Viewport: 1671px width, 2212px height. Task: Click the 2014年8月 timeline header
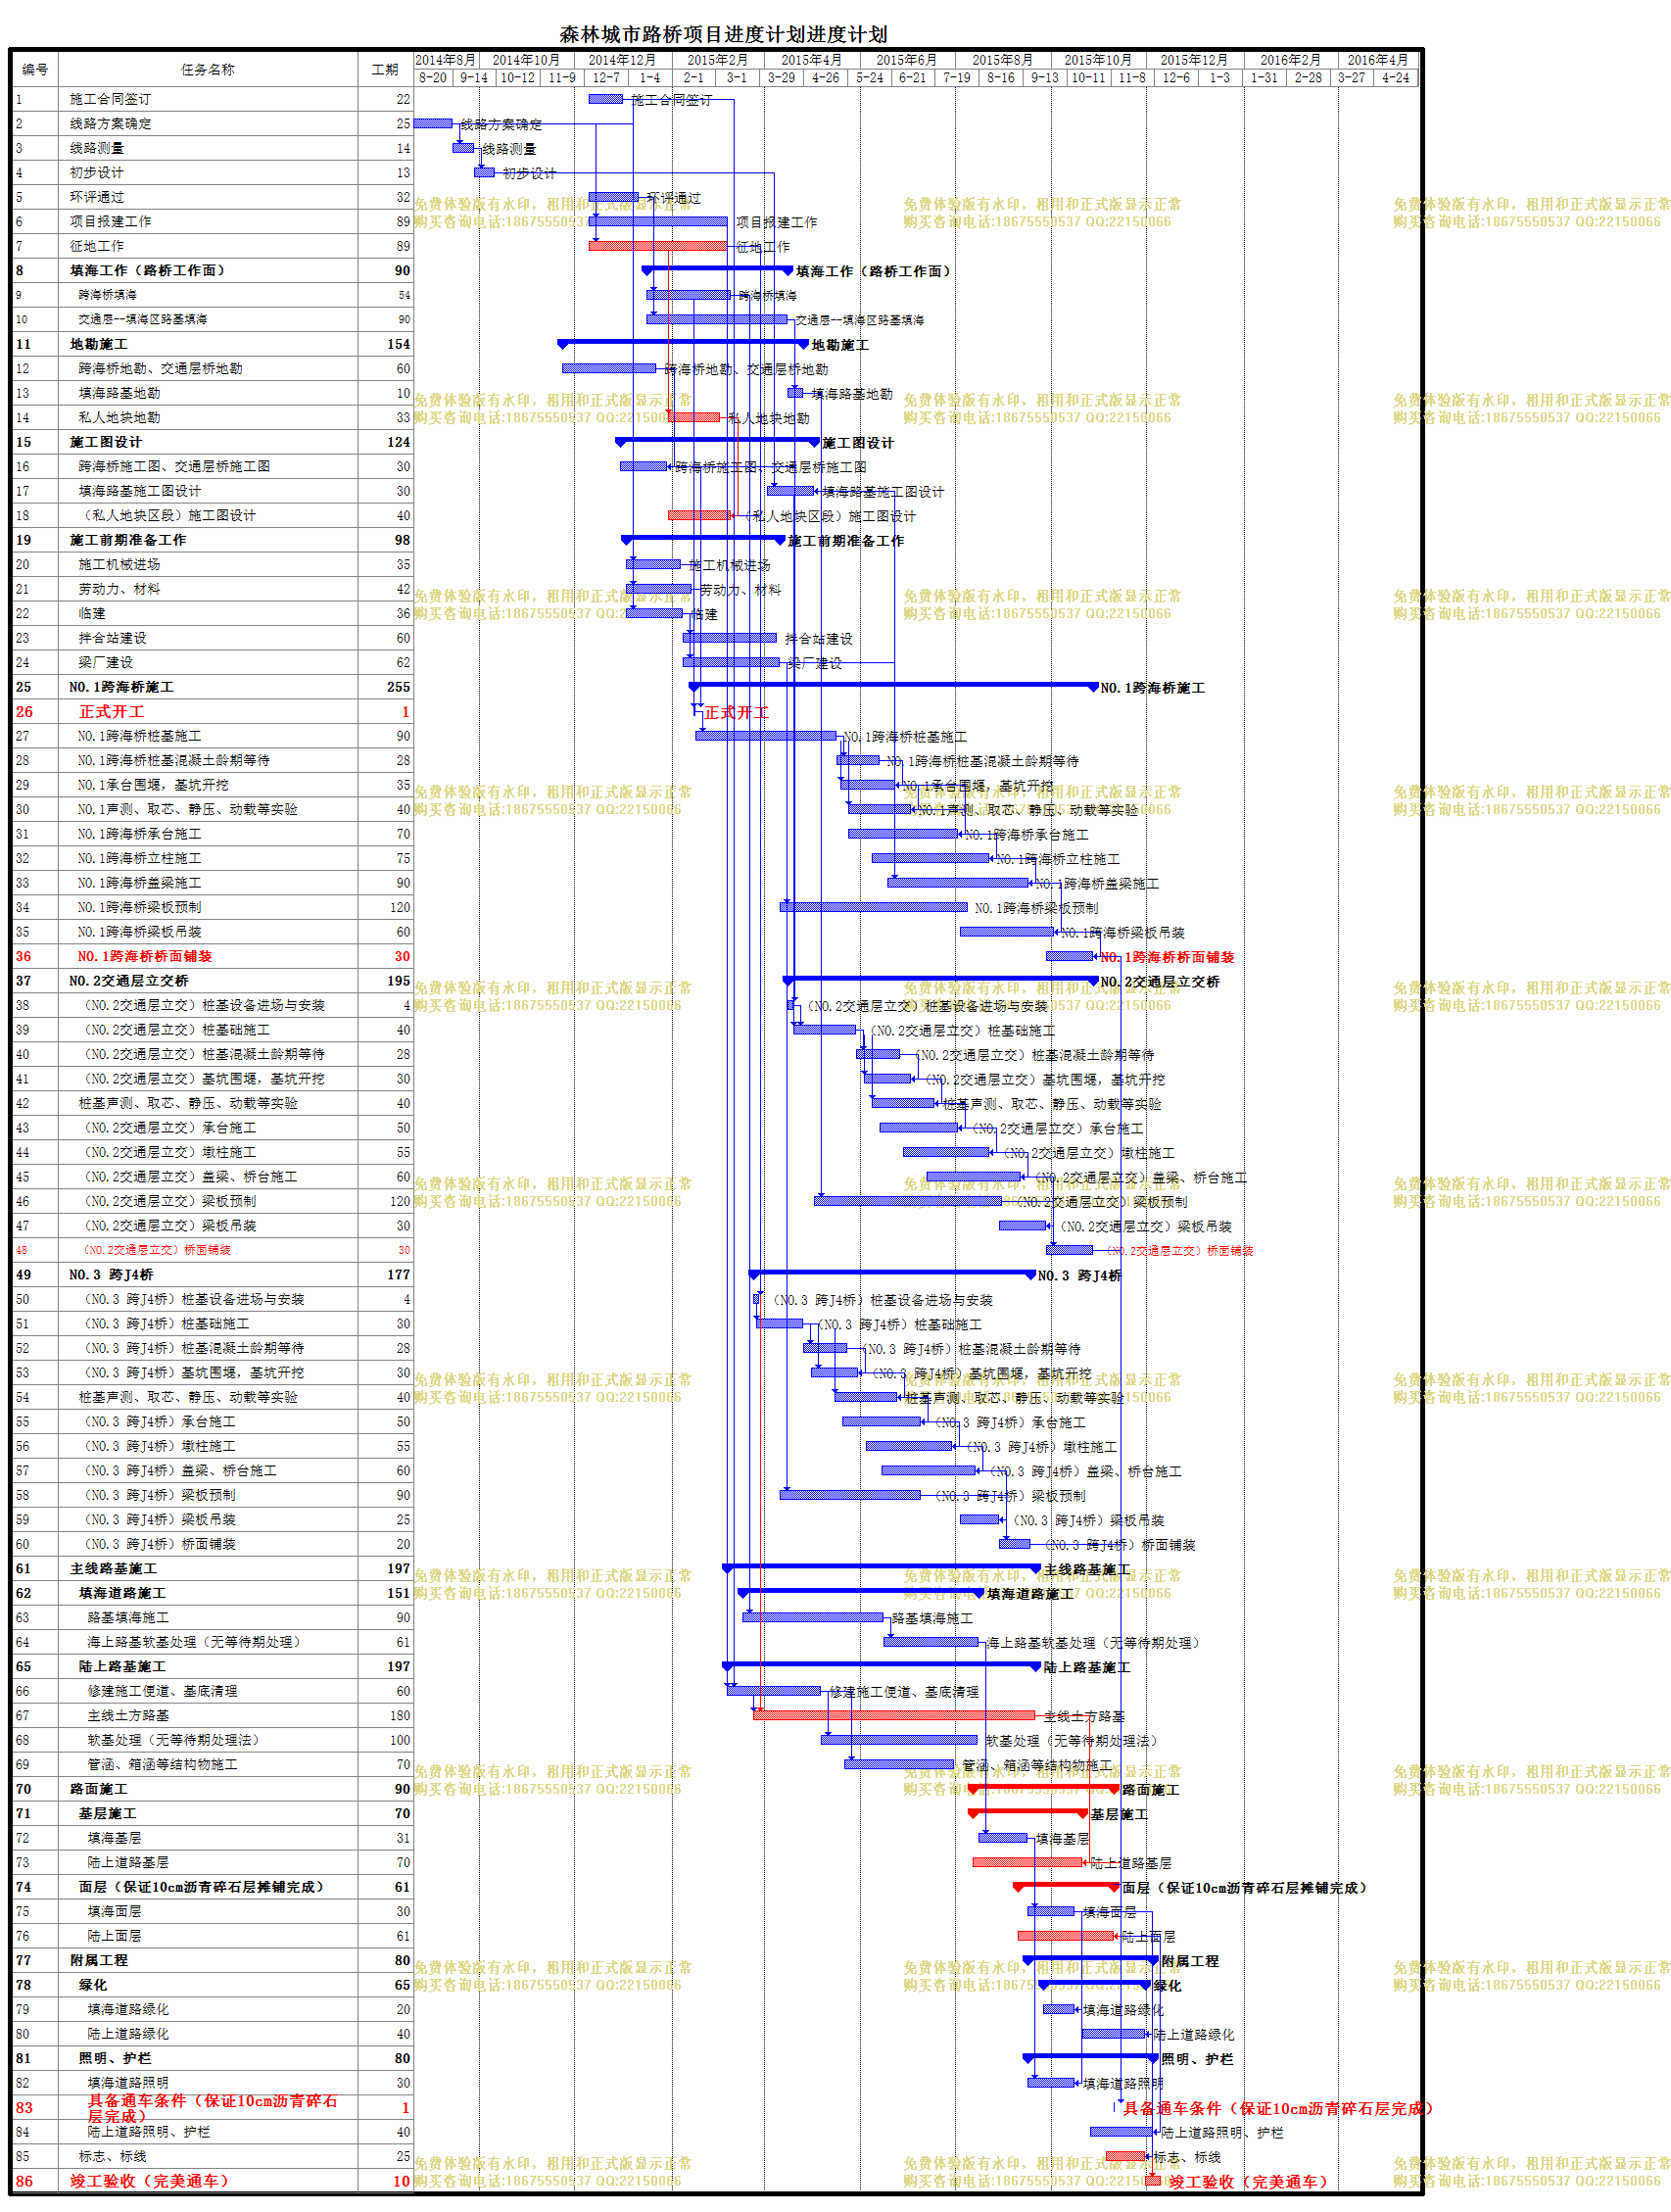(x=446, y=60)
